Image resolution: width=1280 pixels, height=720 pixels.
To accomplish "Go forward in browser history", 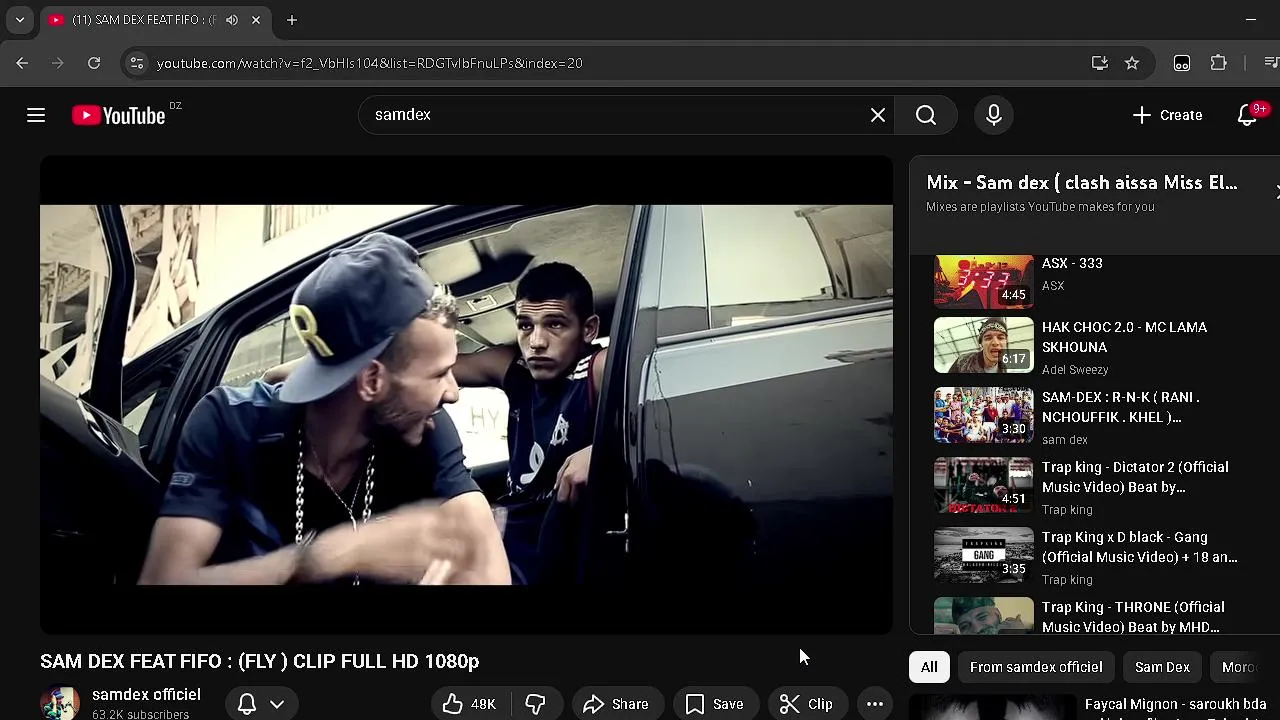I will (x=58, y=63).
